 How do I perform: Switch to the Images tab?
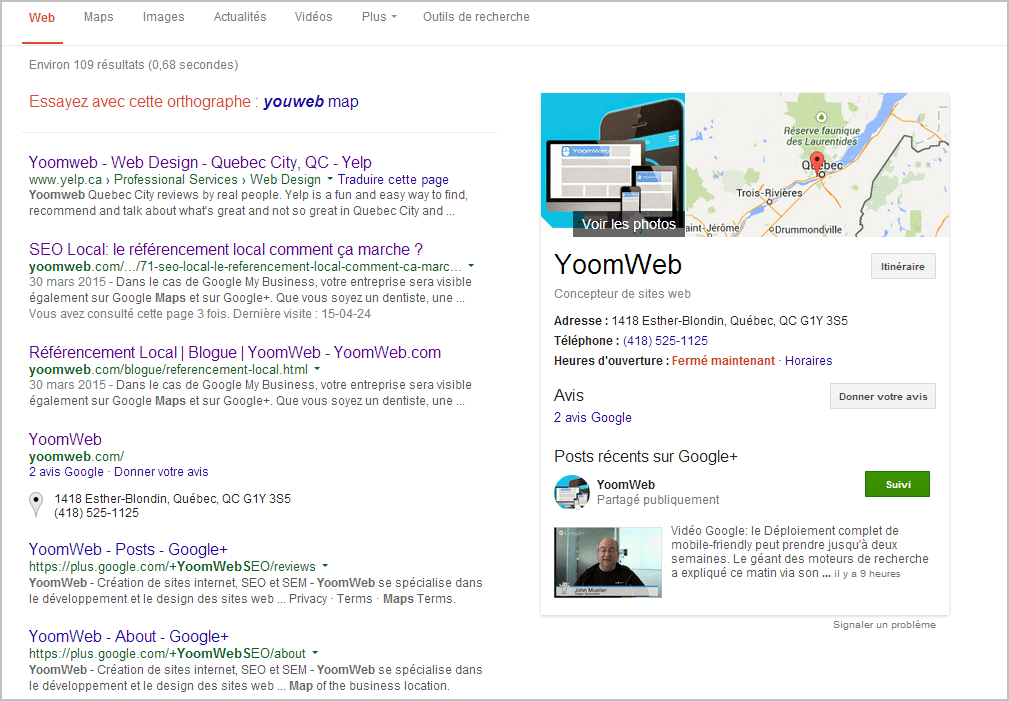(x=163, y=17)
